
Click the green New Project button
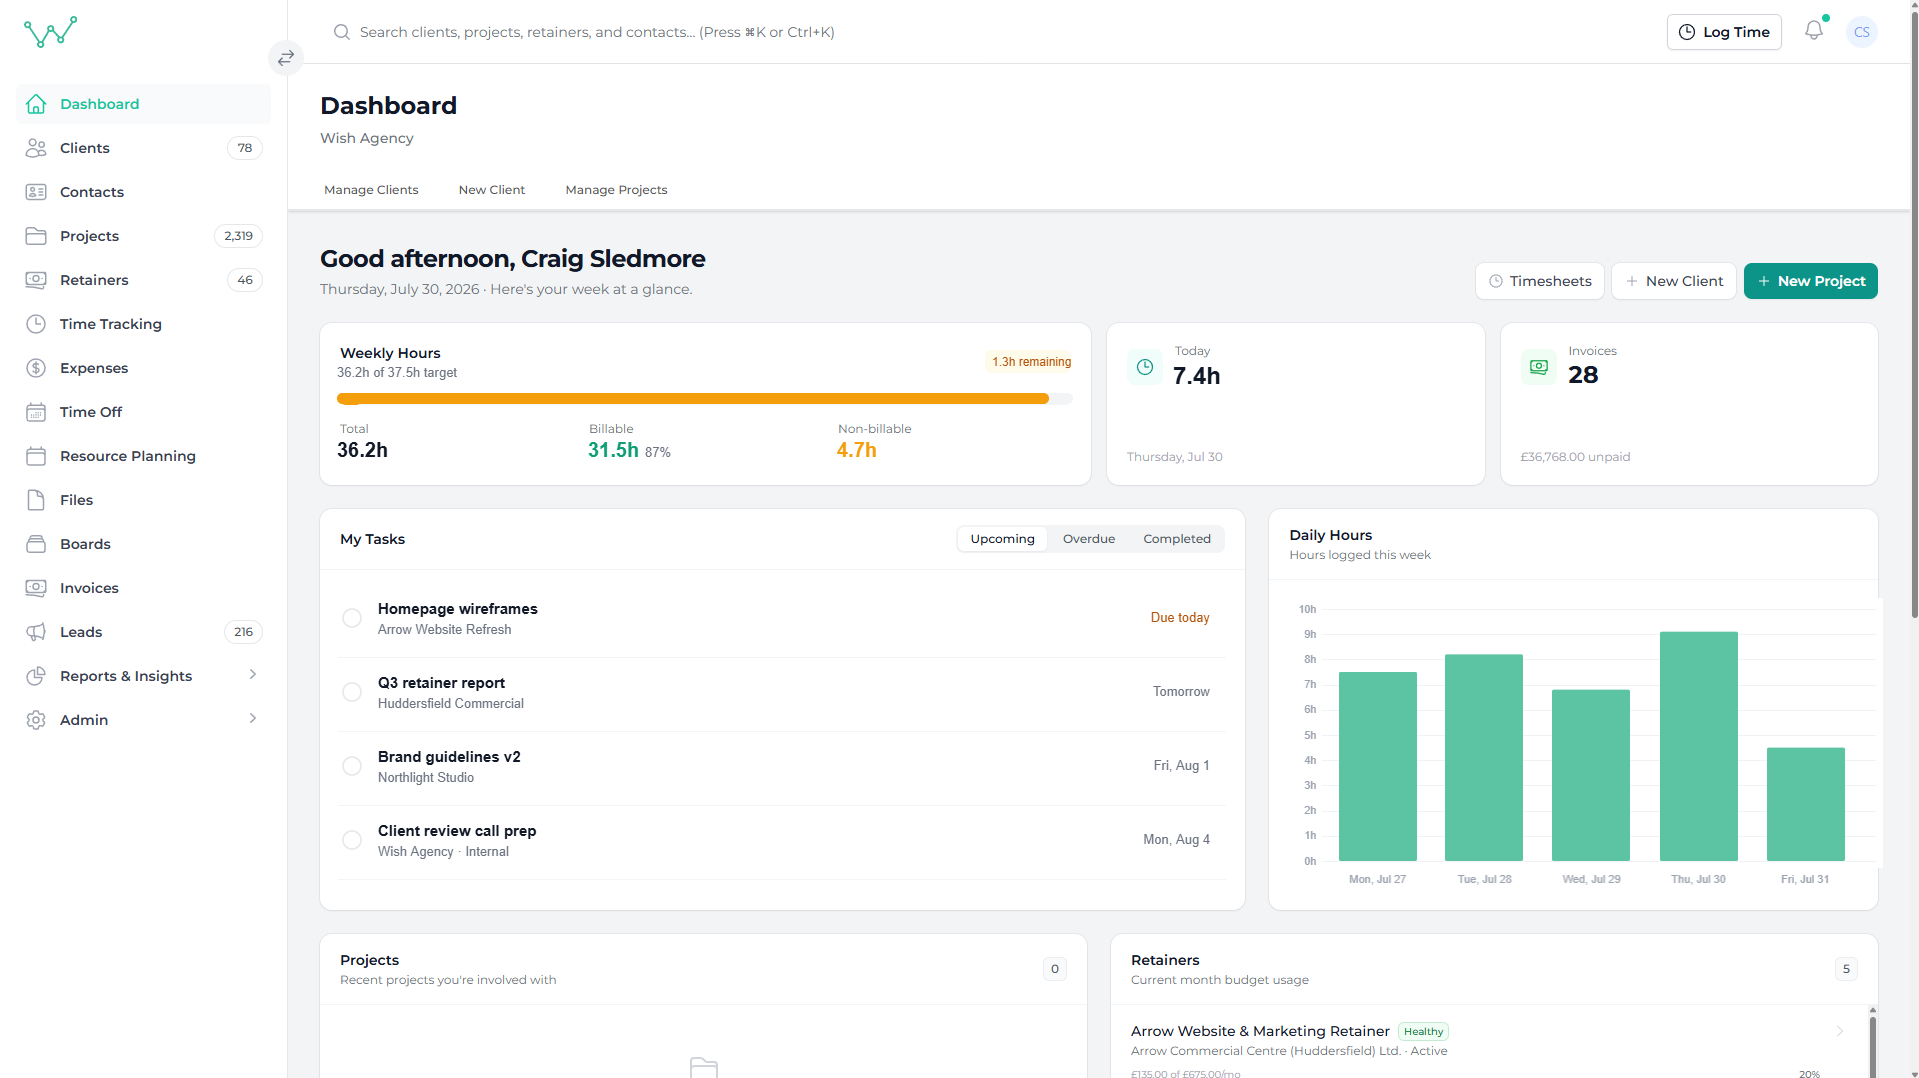tap(1811, 281)
